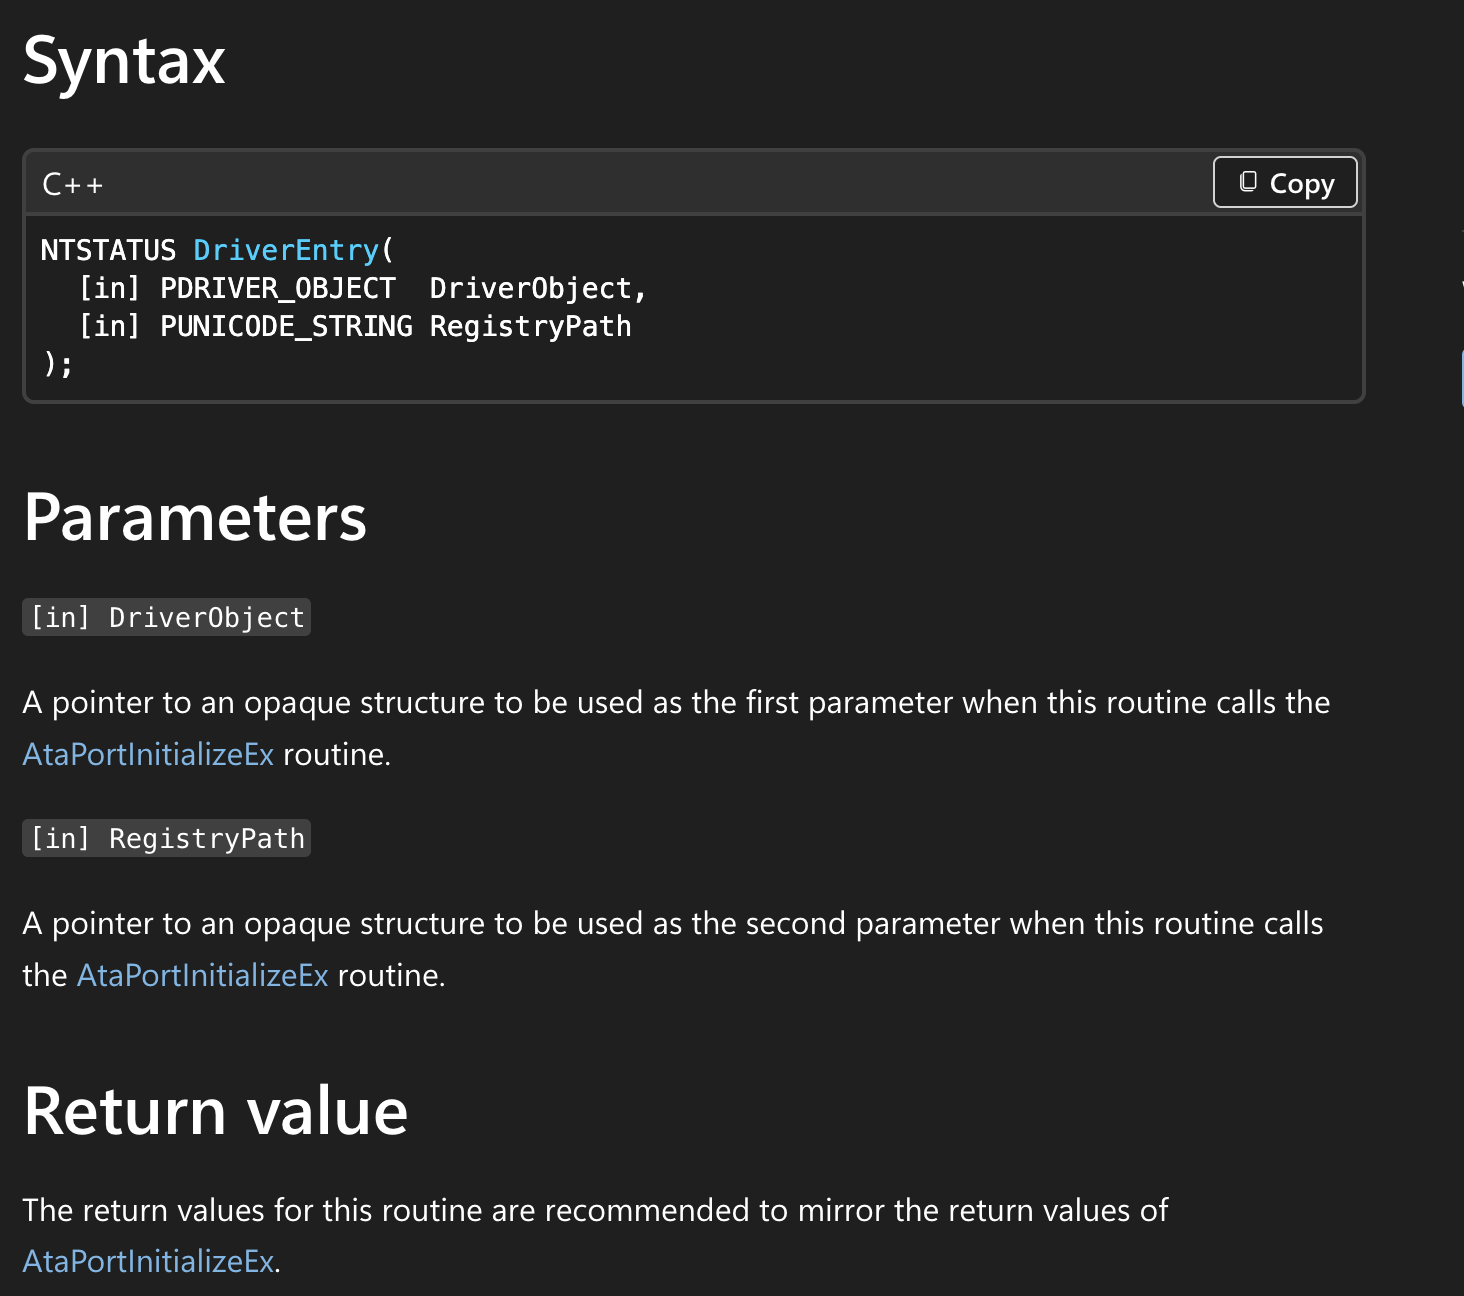Click the Syntax heading
The height and width of the screenshot is (1296, 1464).
124,62
